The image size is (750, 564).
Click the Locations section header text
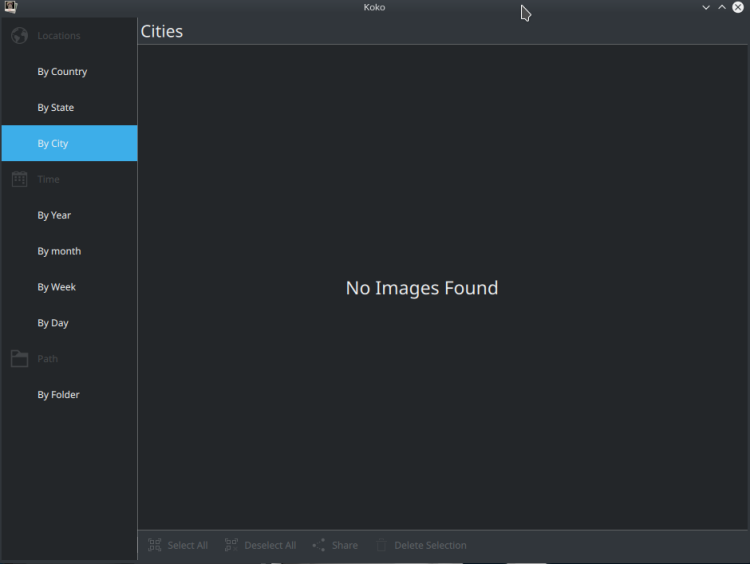[59, 35]
